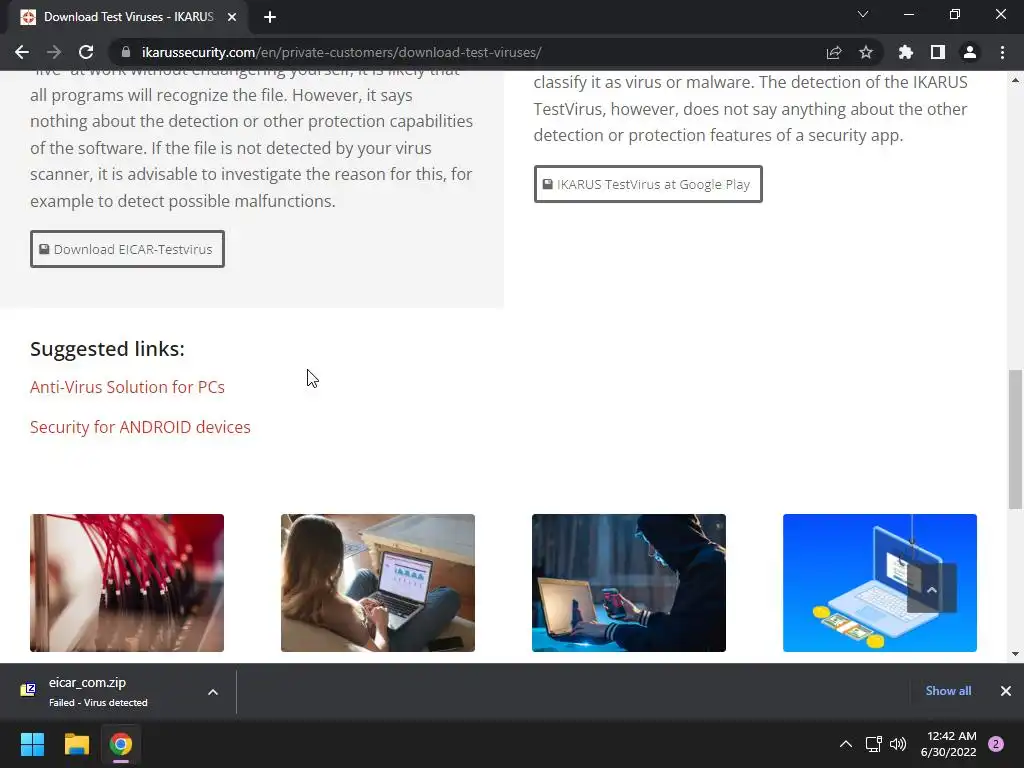Viewport: 1024px width, 768px height.
Task: Open Security for ANDROID devices link
Action: [140, 427]
